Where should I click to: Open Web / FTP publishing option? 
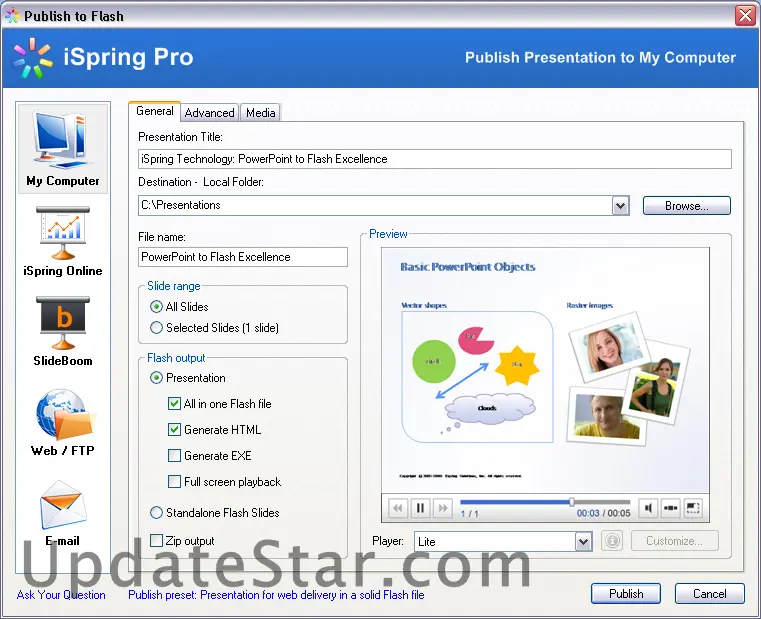click(63, 422)
